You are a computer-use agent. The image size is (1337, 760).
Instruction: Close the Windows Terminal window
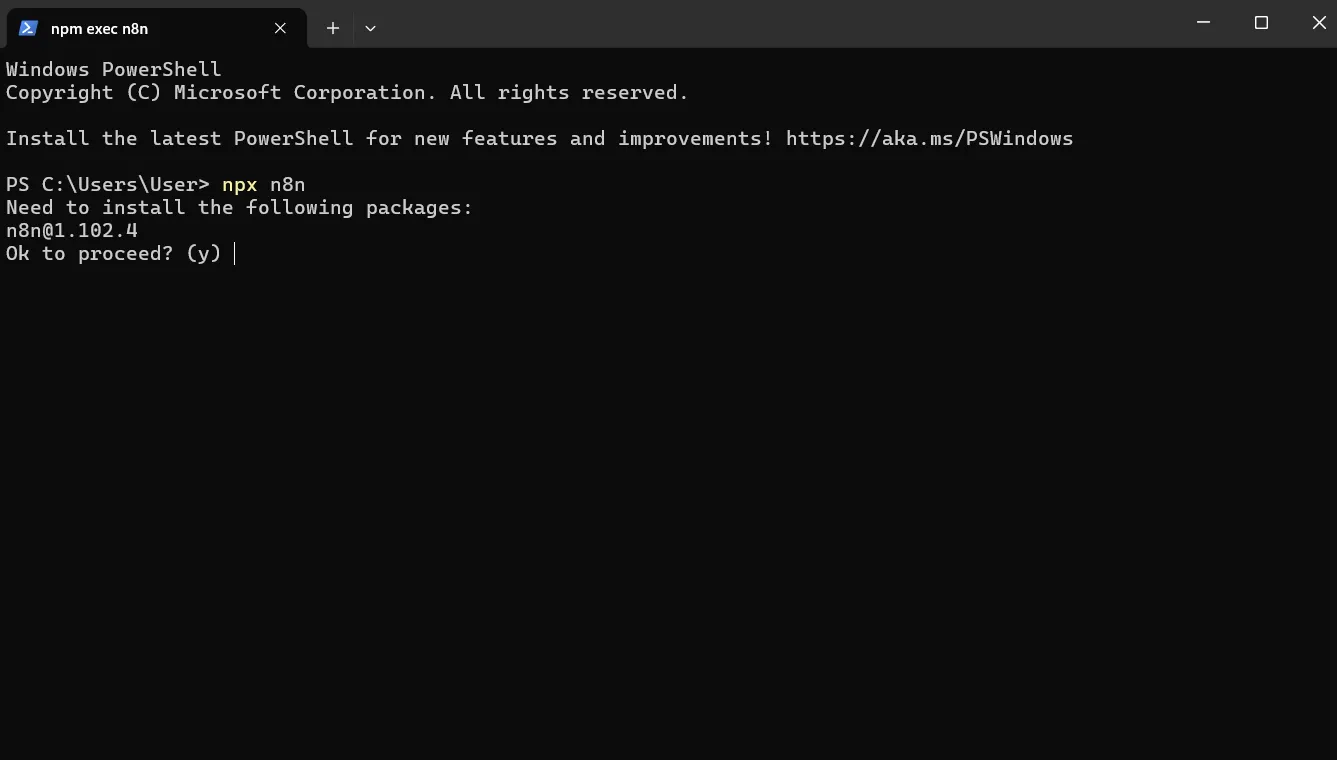[x=1318, y=23]
